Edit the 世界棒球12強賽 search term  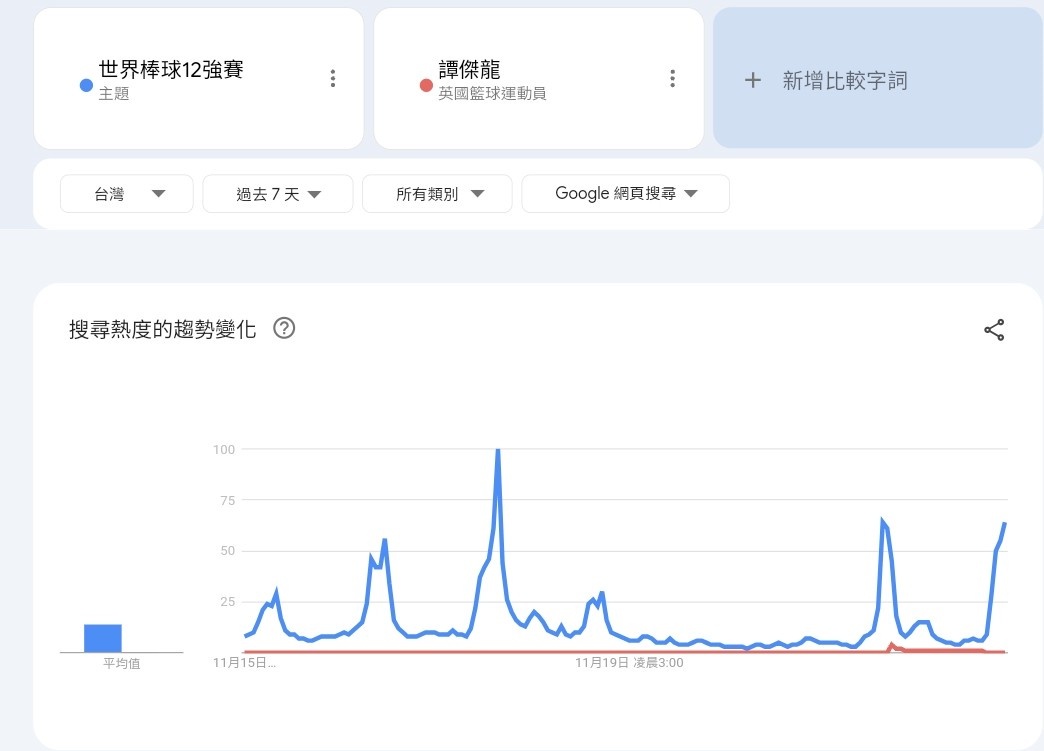(171, 70)
